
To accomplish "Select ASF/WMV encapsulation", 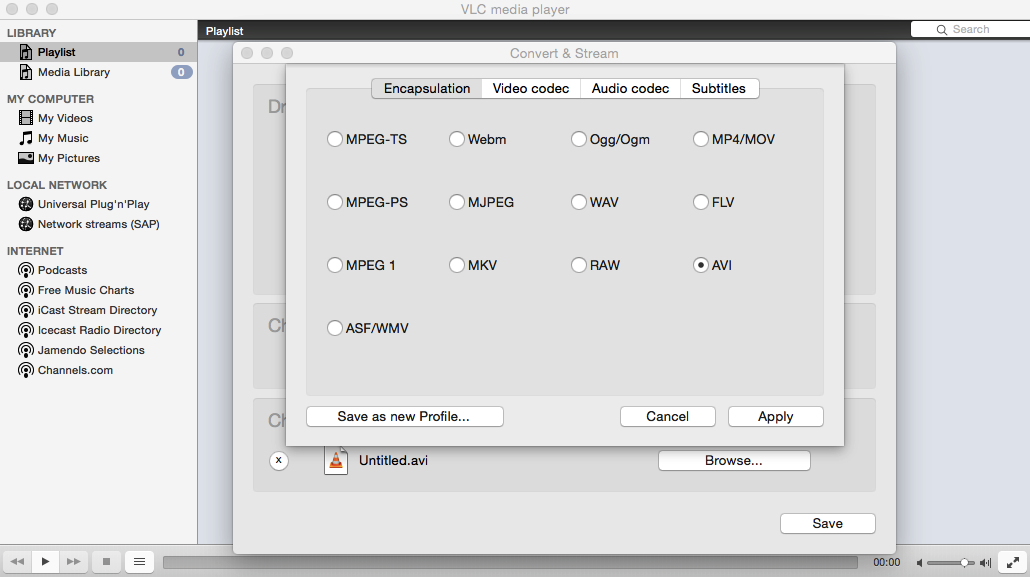I will coord(368,328).
